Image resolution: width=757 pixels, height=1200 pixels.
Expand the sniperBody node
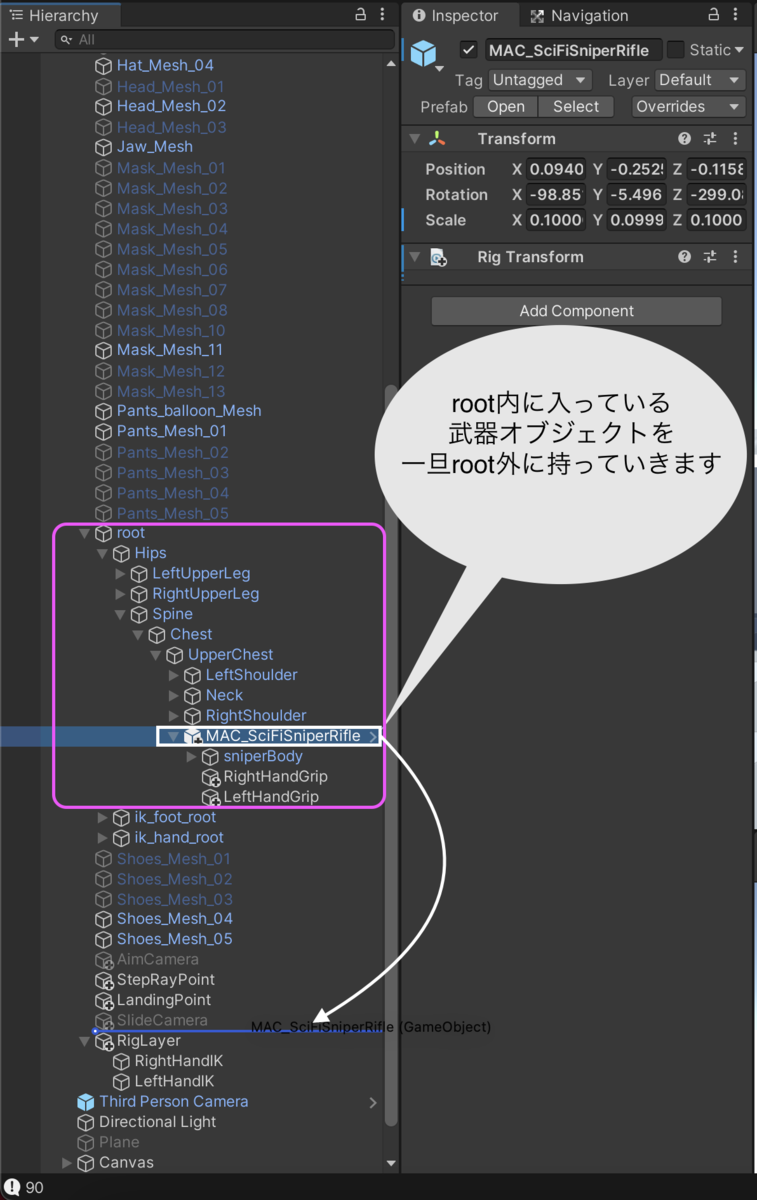coord(192,757)
